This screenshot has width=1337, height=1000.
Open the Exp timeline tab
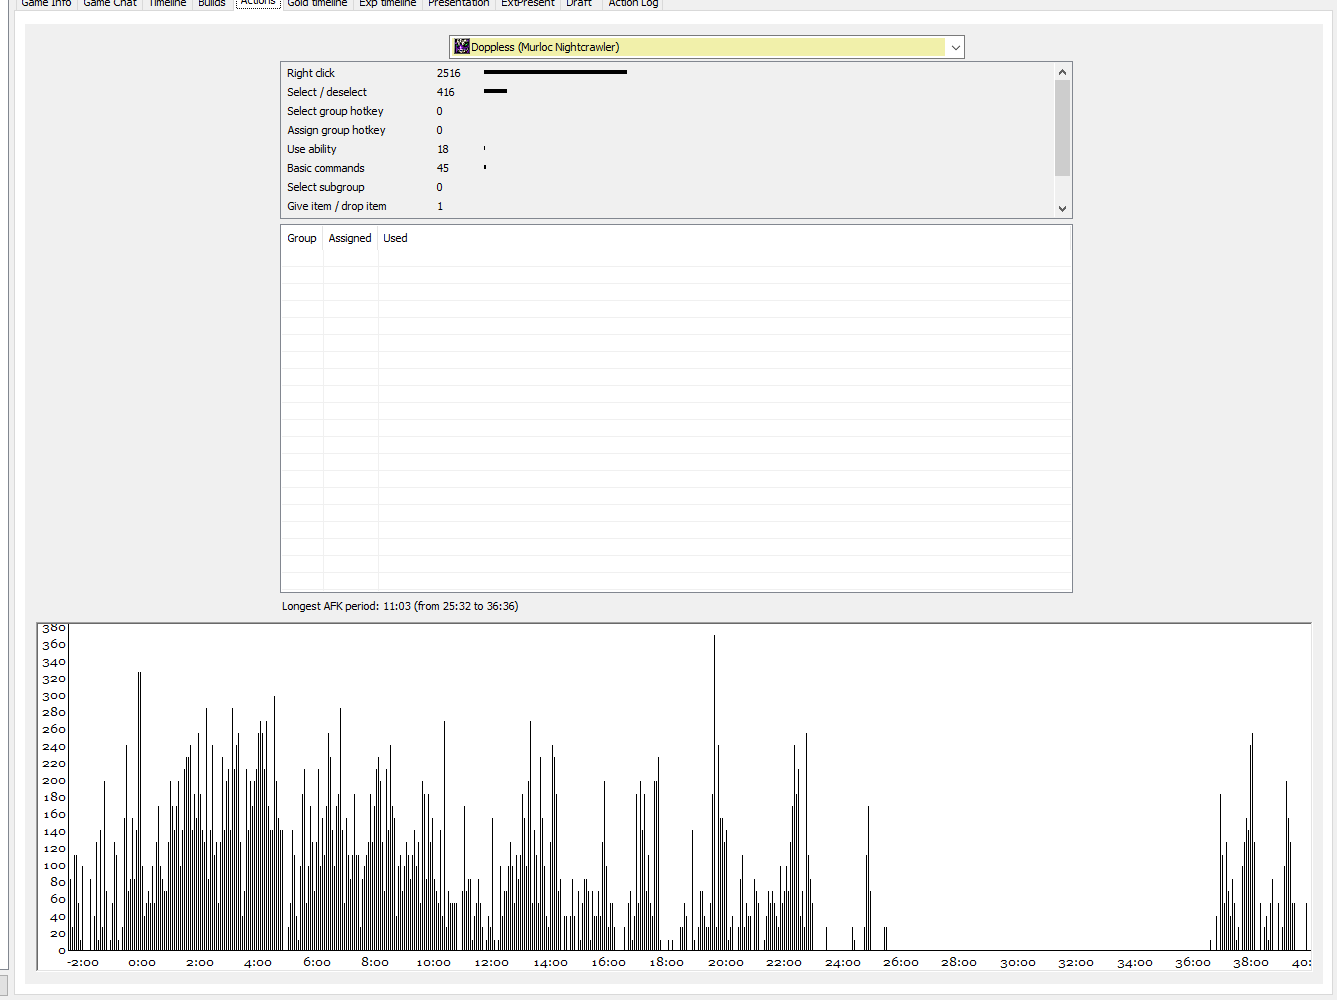pyautogui.click(x=387, y=3)
